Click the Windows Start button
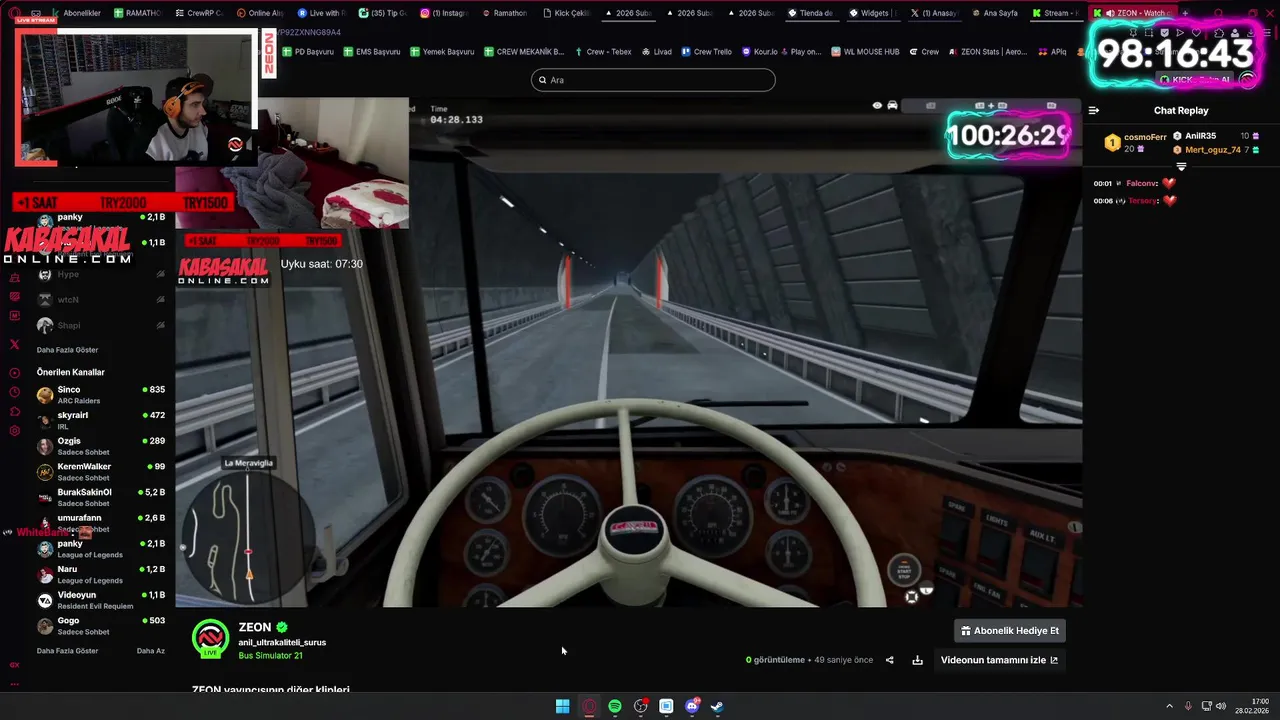 pos(563,706)
